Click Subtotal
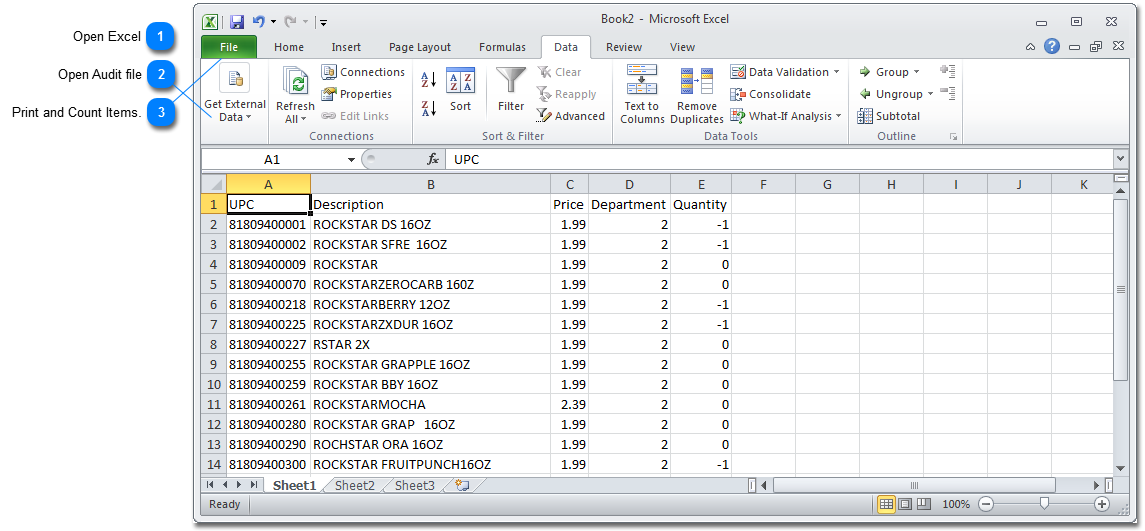 tap(889, 115)
